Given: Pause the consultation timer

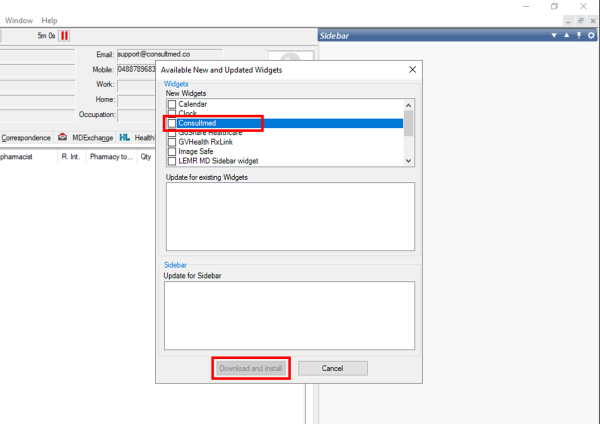Looking at the screenshot, I should tap(64, 36).
